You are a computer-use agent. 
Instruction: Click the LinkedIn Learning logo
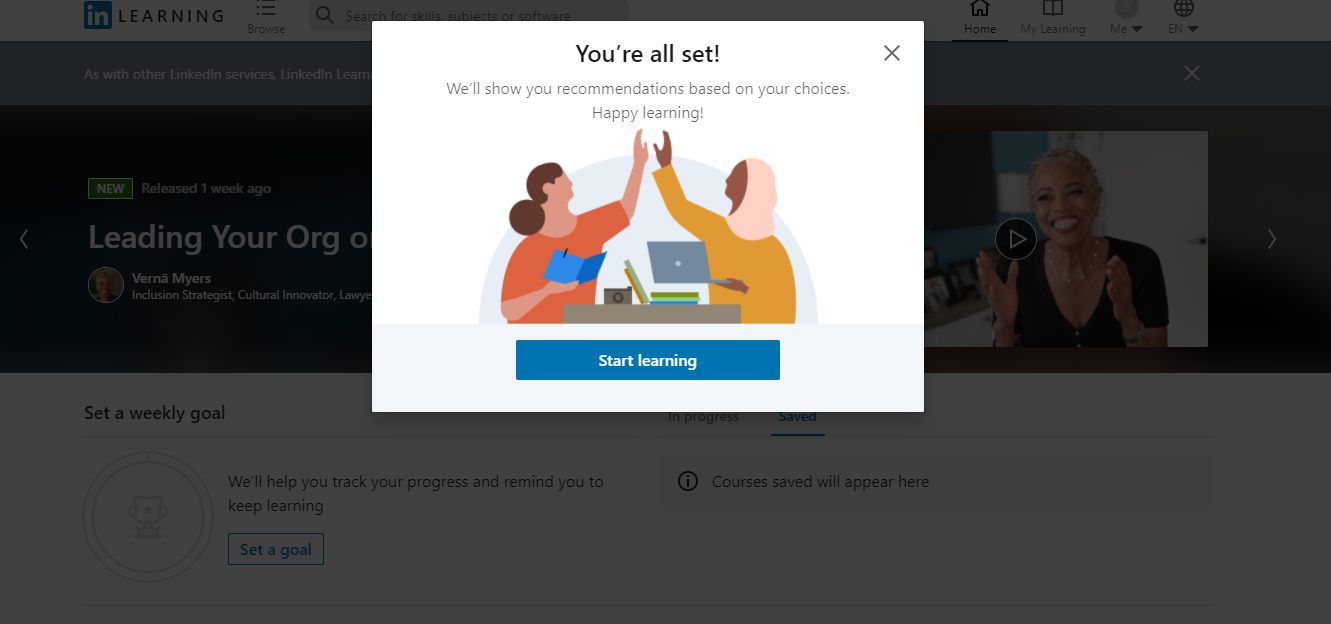[155, 15]
